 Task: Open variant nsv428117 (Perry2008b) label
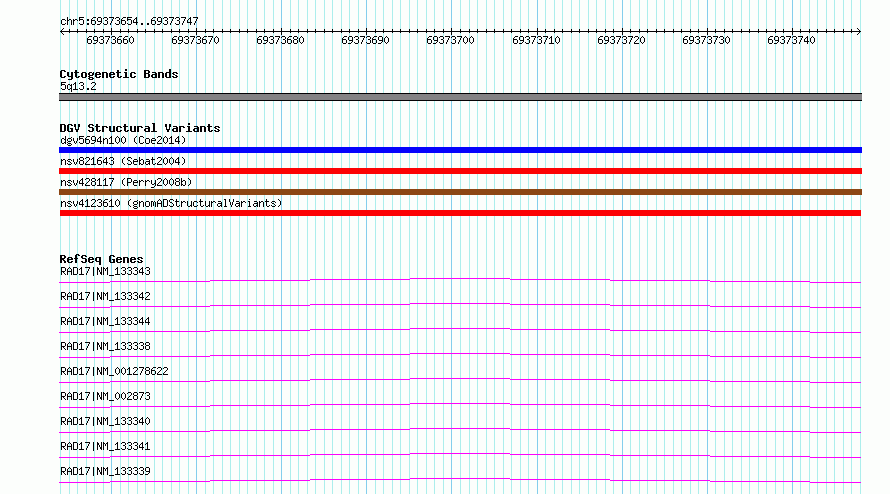coord(126,182)
